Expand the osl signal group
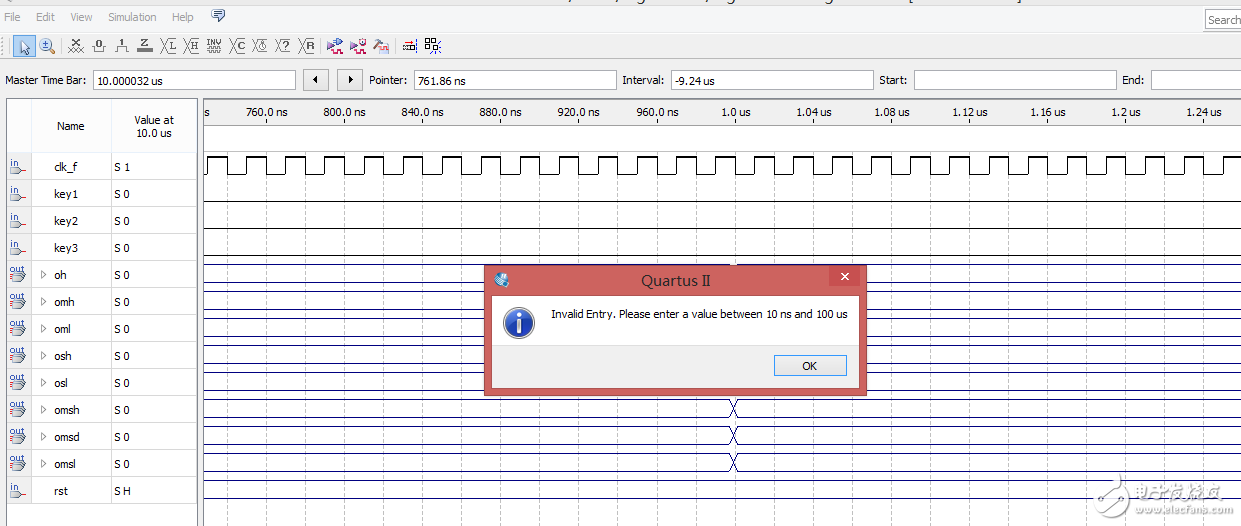The height and width of the screenshot is (526, 1241). [x=43, y=383]
